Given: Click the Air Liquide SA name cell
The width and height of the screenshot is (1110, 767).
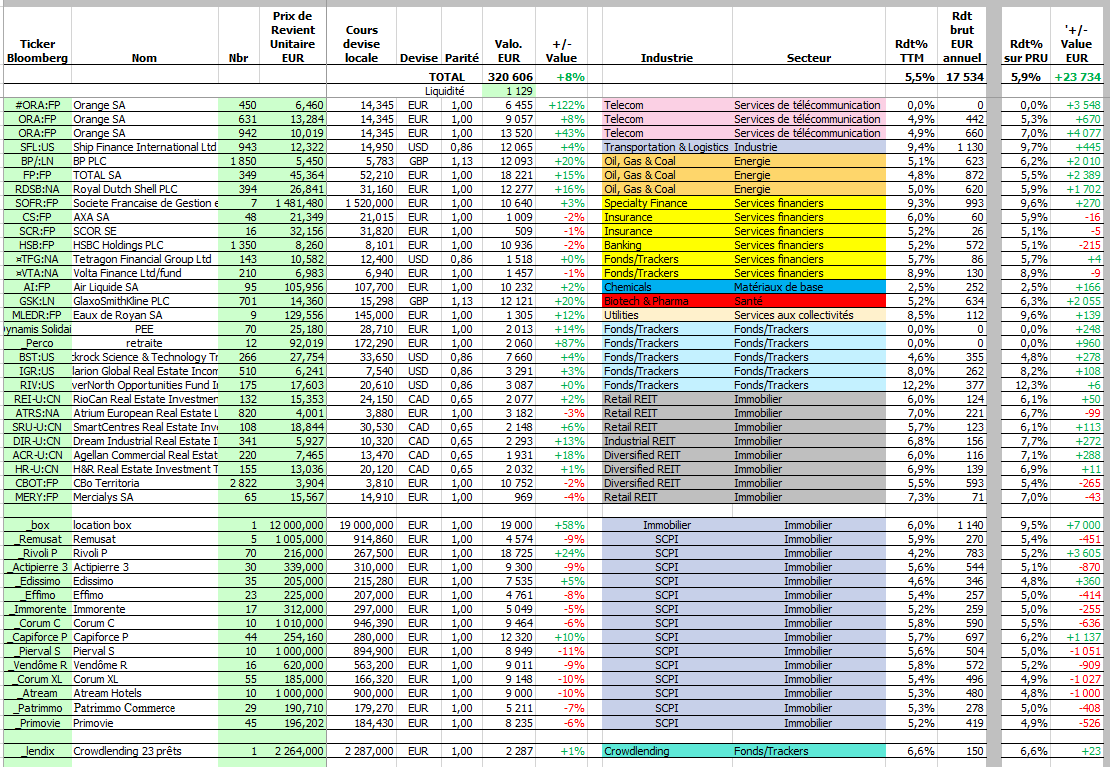Looking at the screenshot, I should pos(145,287).
